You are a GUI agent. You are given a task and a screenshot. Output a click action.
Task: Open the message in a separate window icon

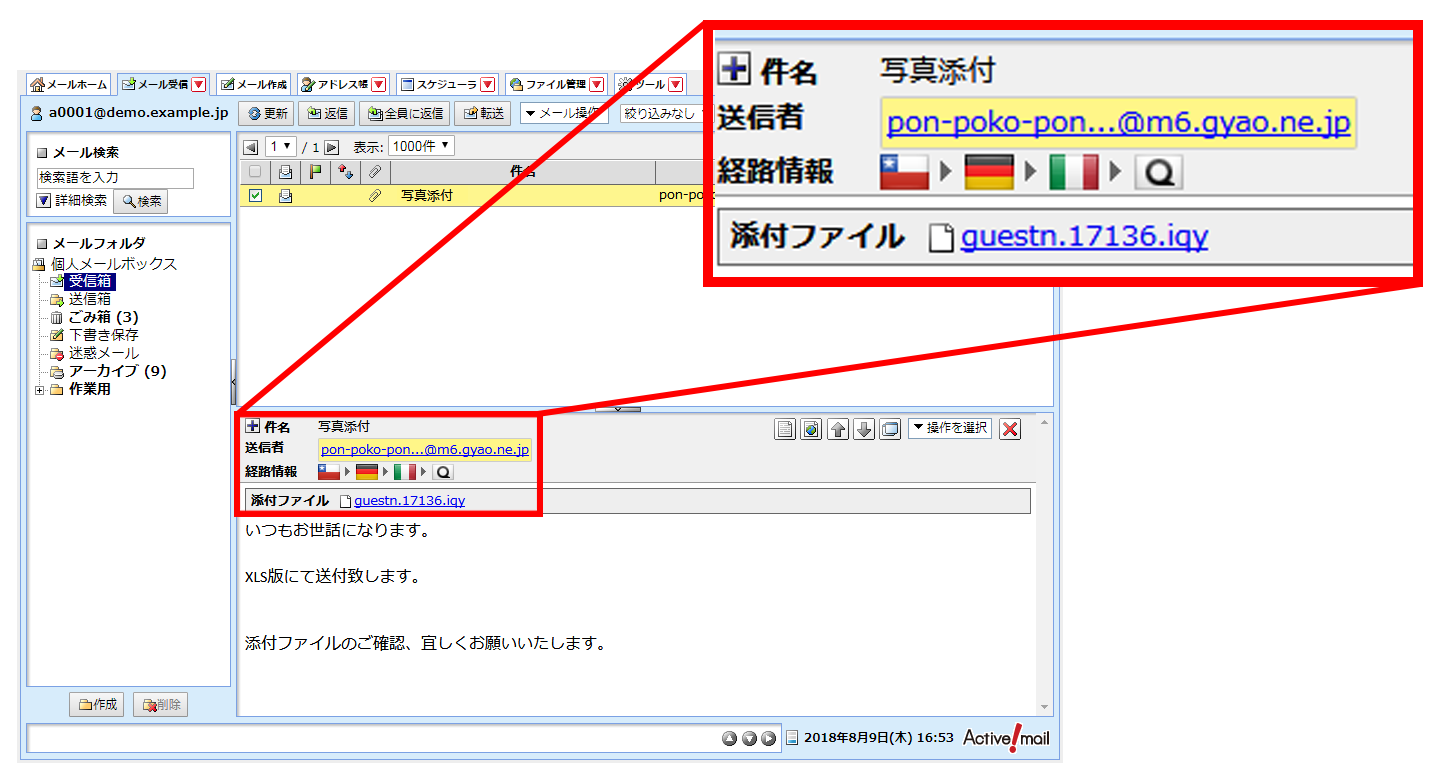pos(889,429)
